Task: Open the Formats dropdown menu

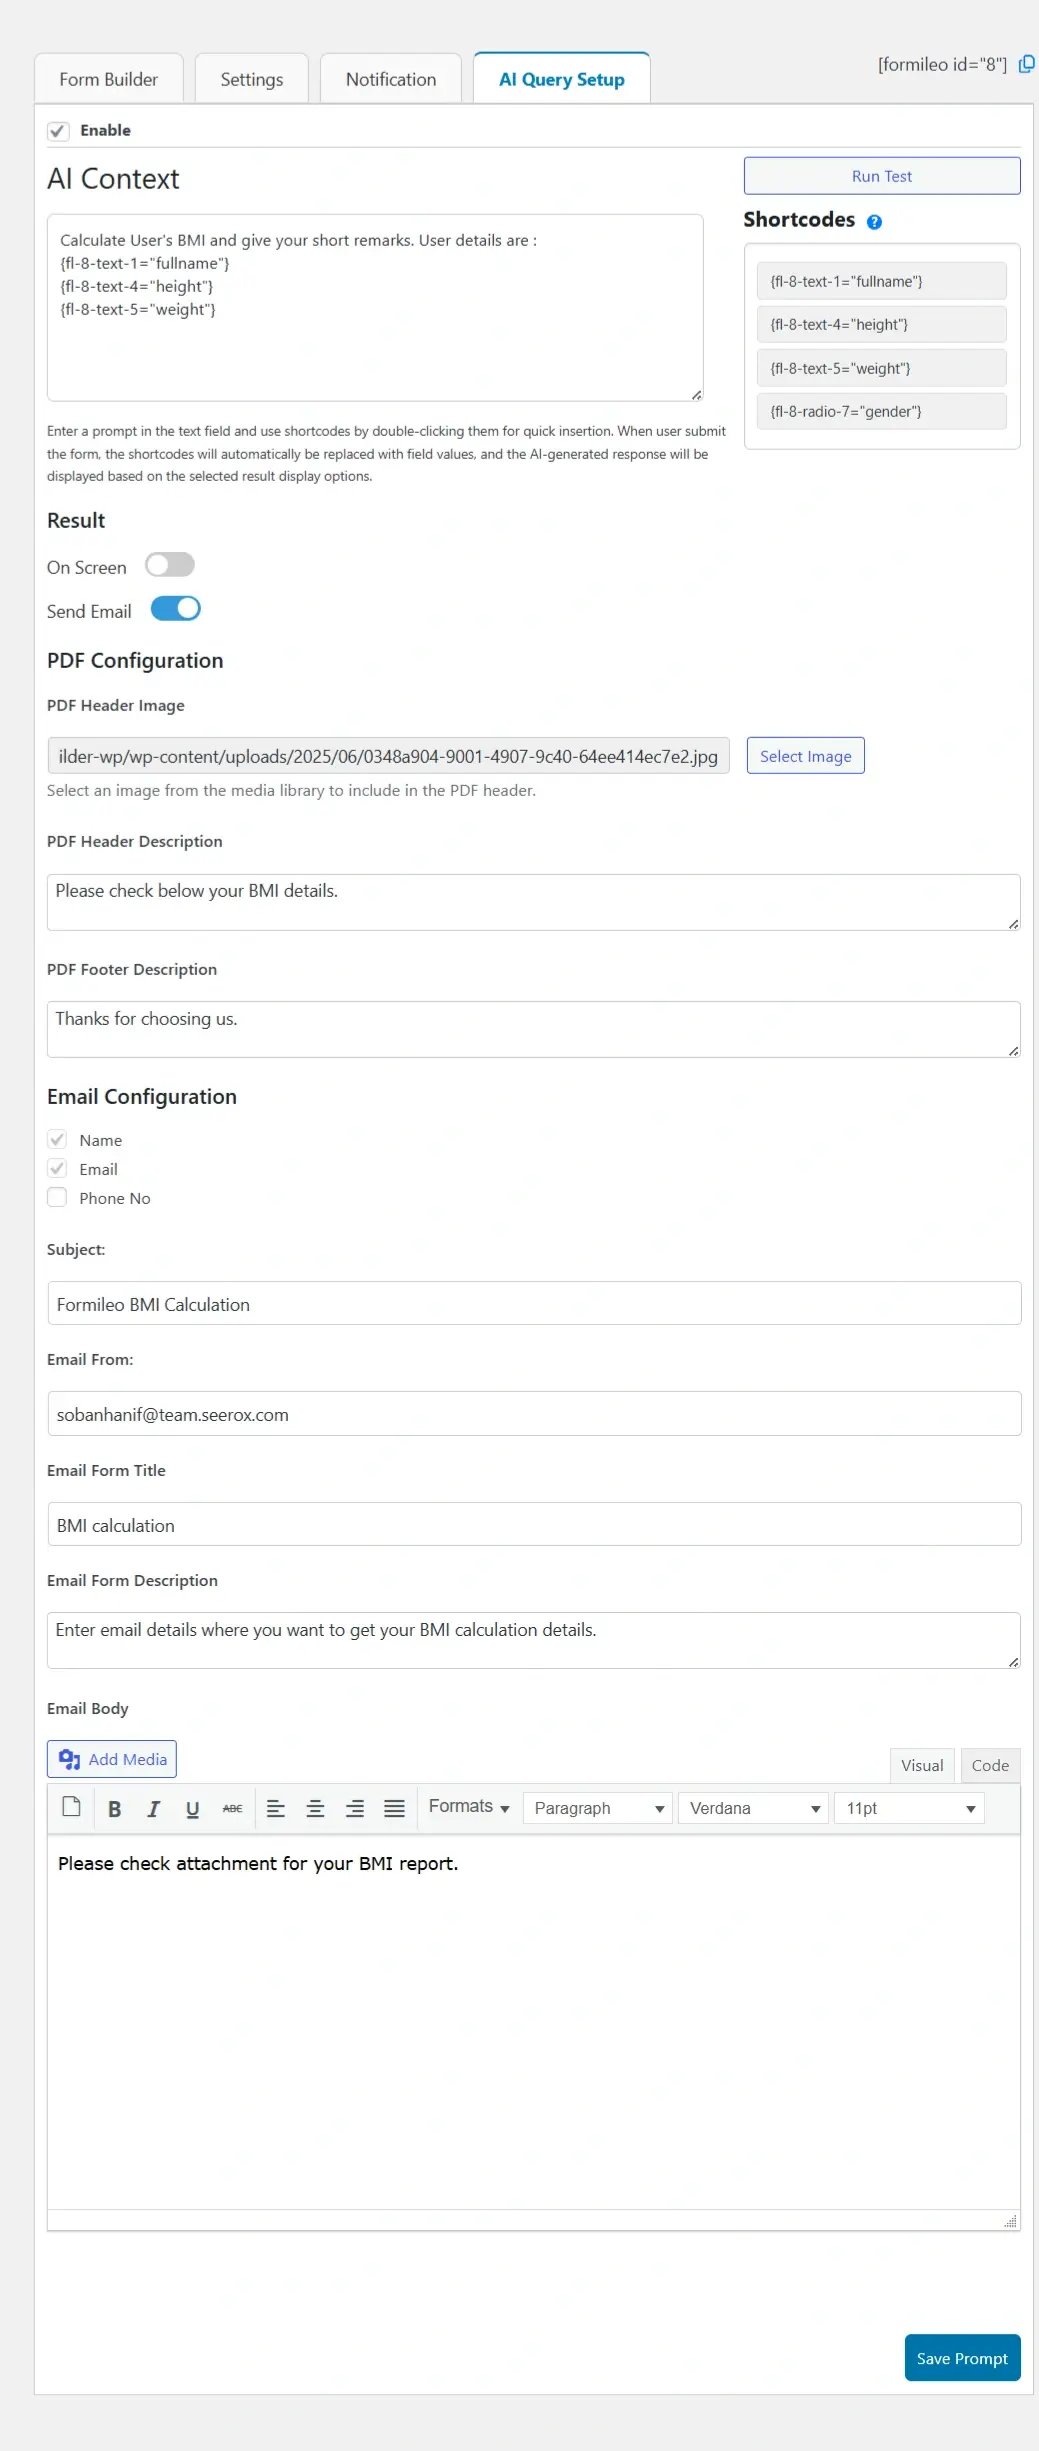Action: [x=468, y=1807]
